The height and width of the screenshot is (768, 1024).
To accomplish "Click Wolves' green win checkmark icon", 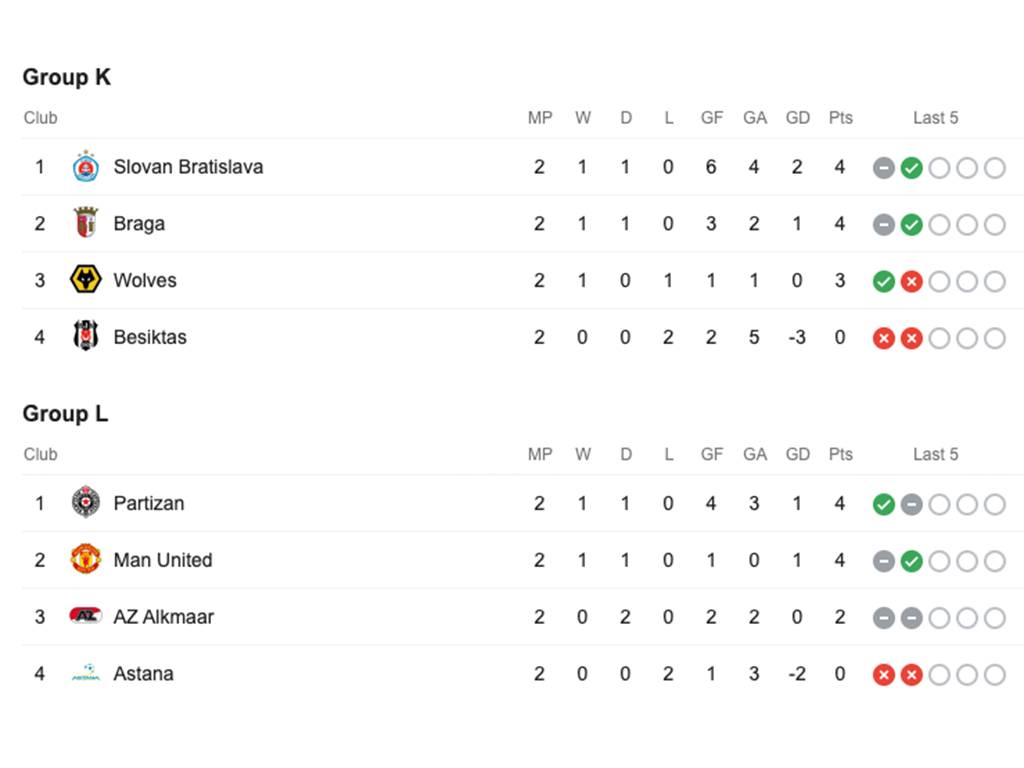I will [883, 281].
